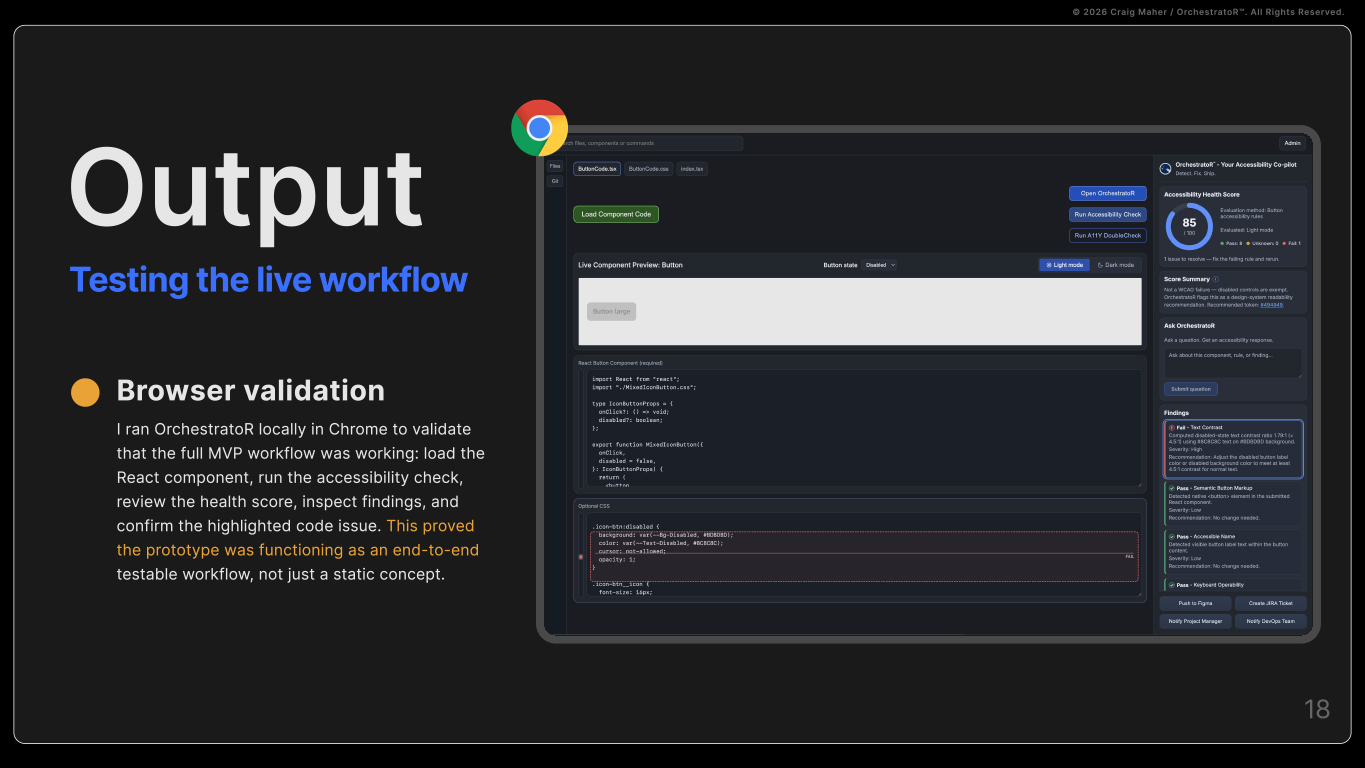Click the recommended token #494949 link
1365x768 pixels.
pyautogui.click(x=1272, y=304)
